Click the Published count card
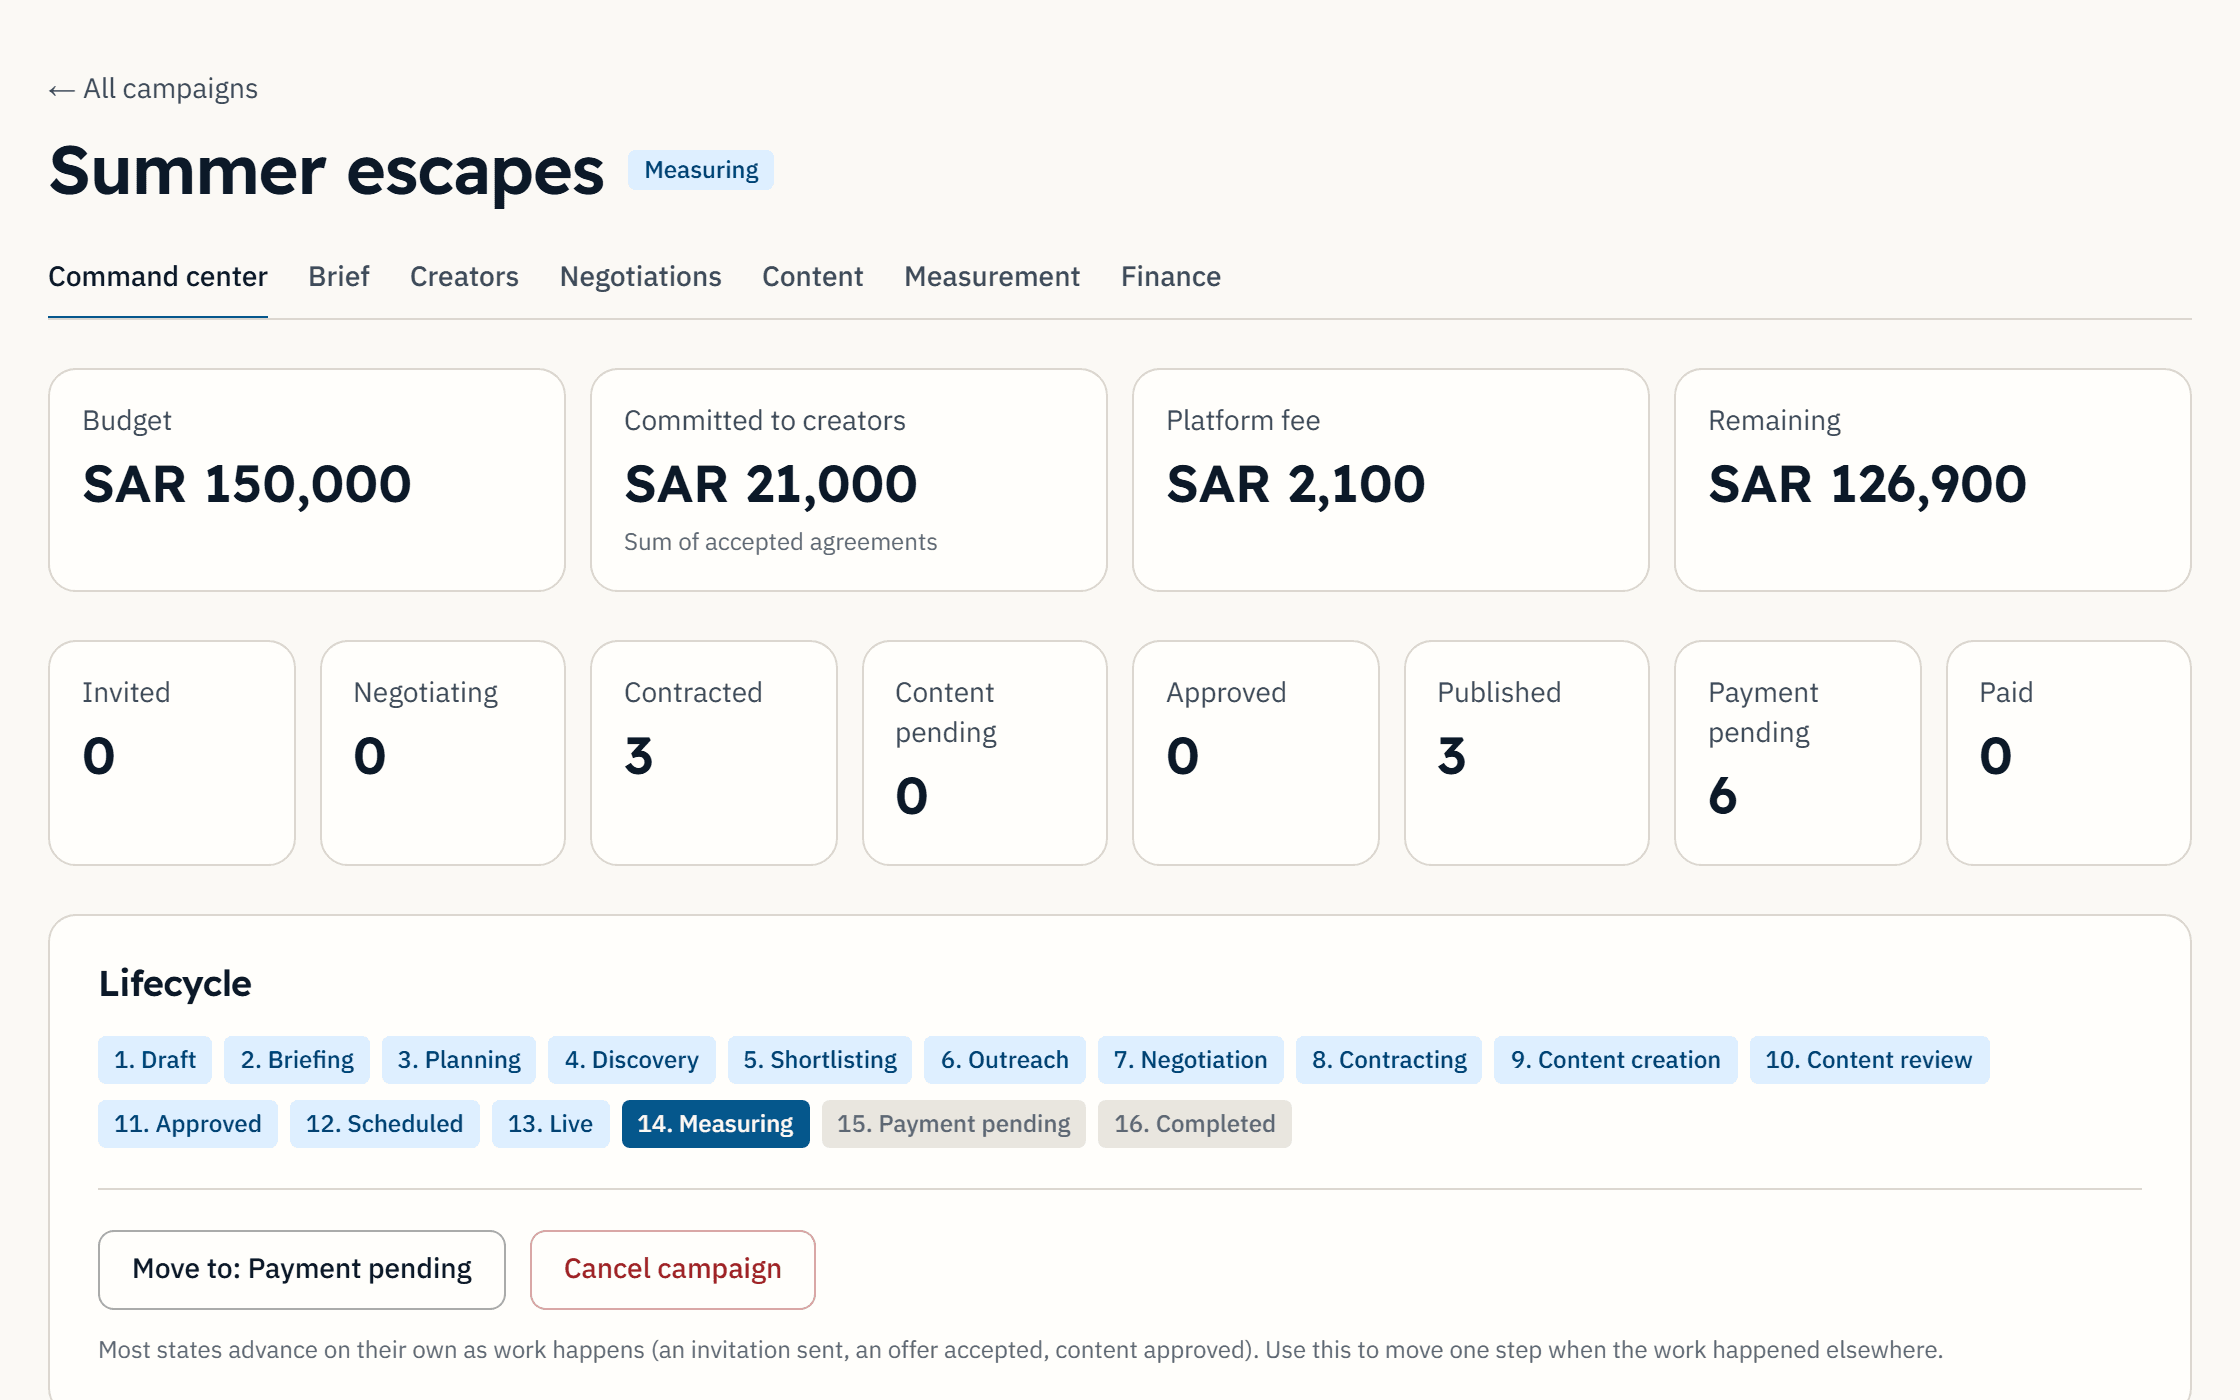 (1527, 753)
